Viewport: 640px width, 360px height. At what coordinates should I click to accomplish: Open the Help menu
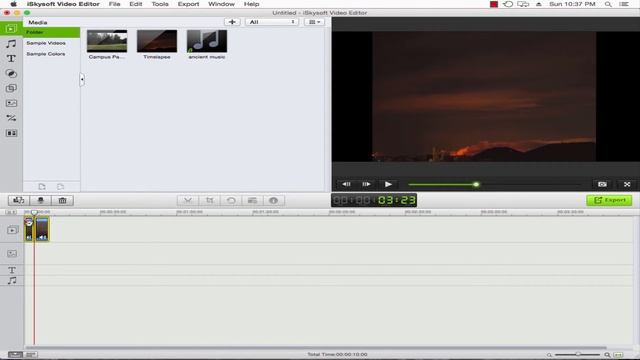[251, 4]
